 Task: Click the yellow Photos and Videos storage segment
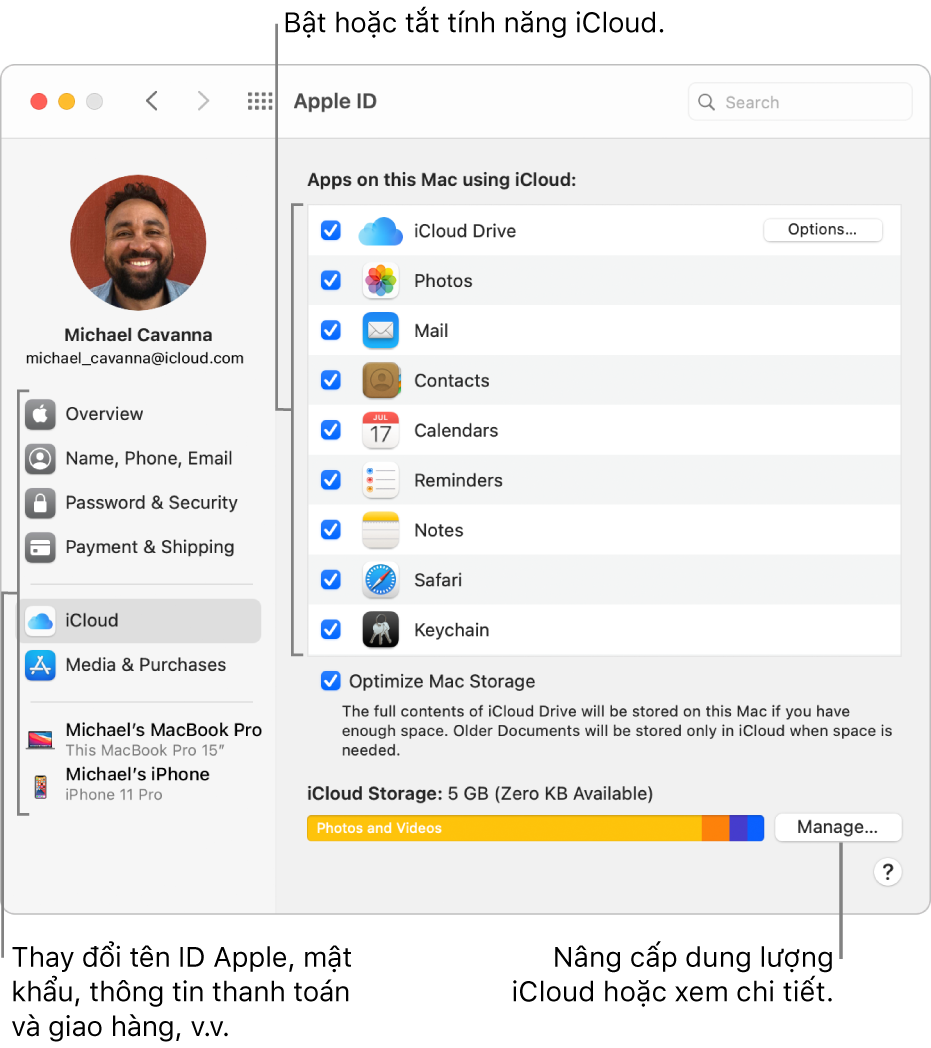point(505,828)
